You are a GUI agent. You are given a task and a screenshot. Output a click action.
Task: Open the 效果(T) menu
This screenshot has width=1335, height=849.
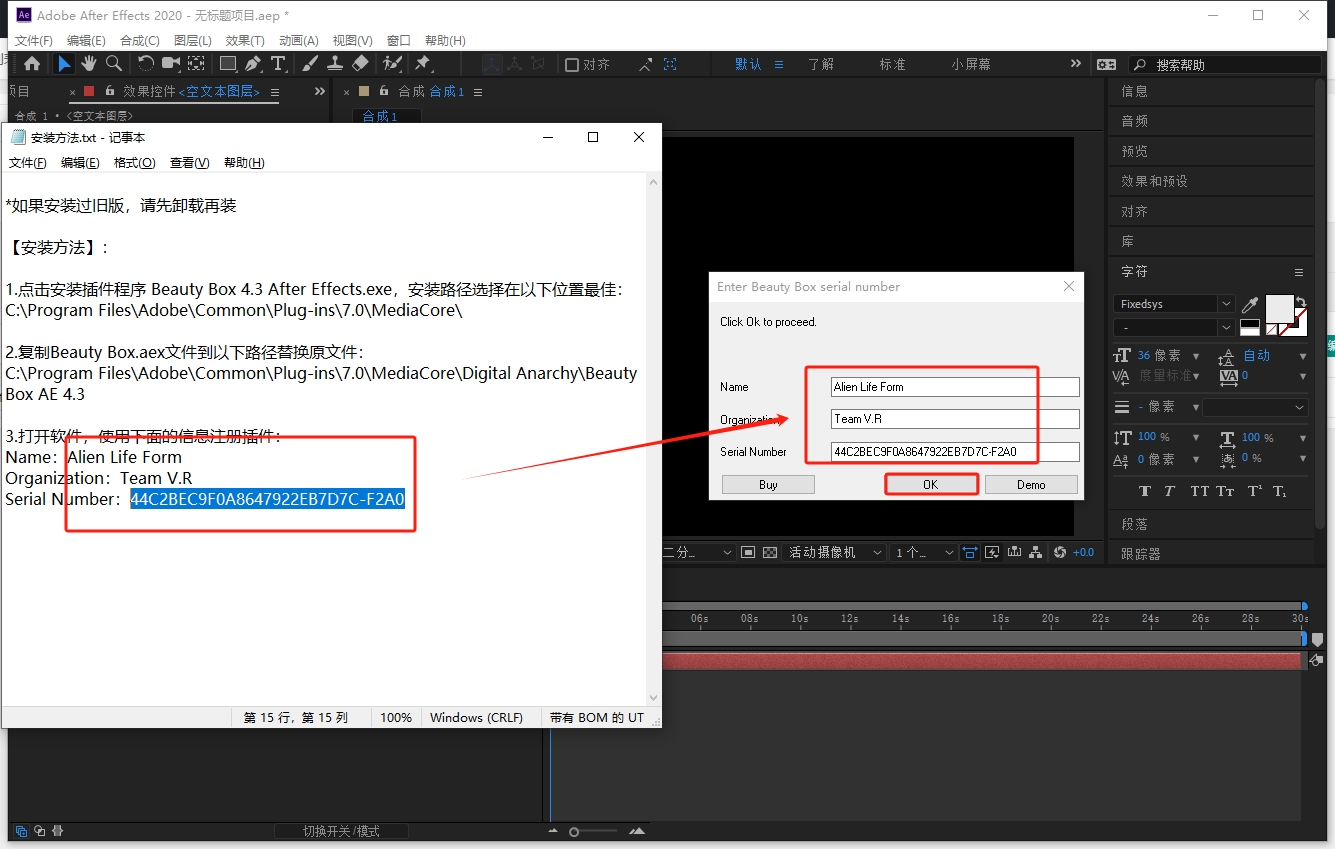tap(245, 41)
